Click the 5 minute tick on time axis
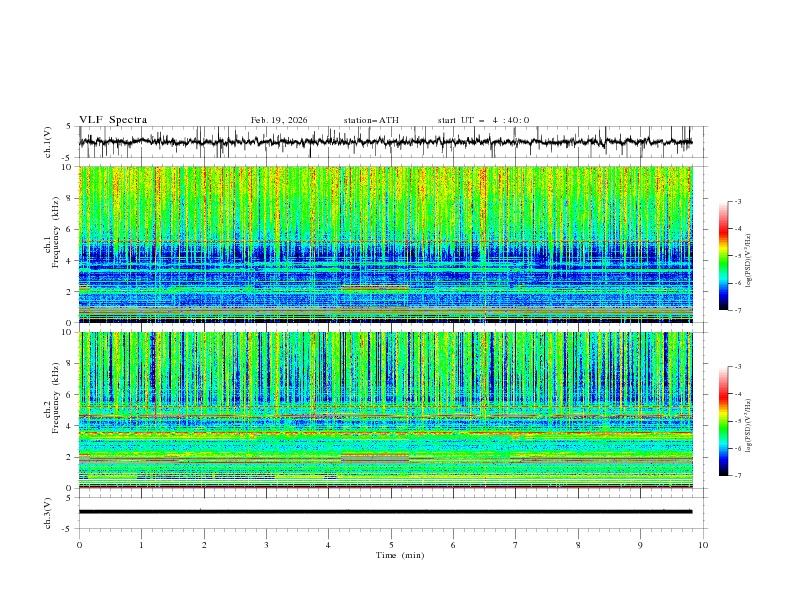The width and height of the screenshot is (792, 612). click(391, 545)
